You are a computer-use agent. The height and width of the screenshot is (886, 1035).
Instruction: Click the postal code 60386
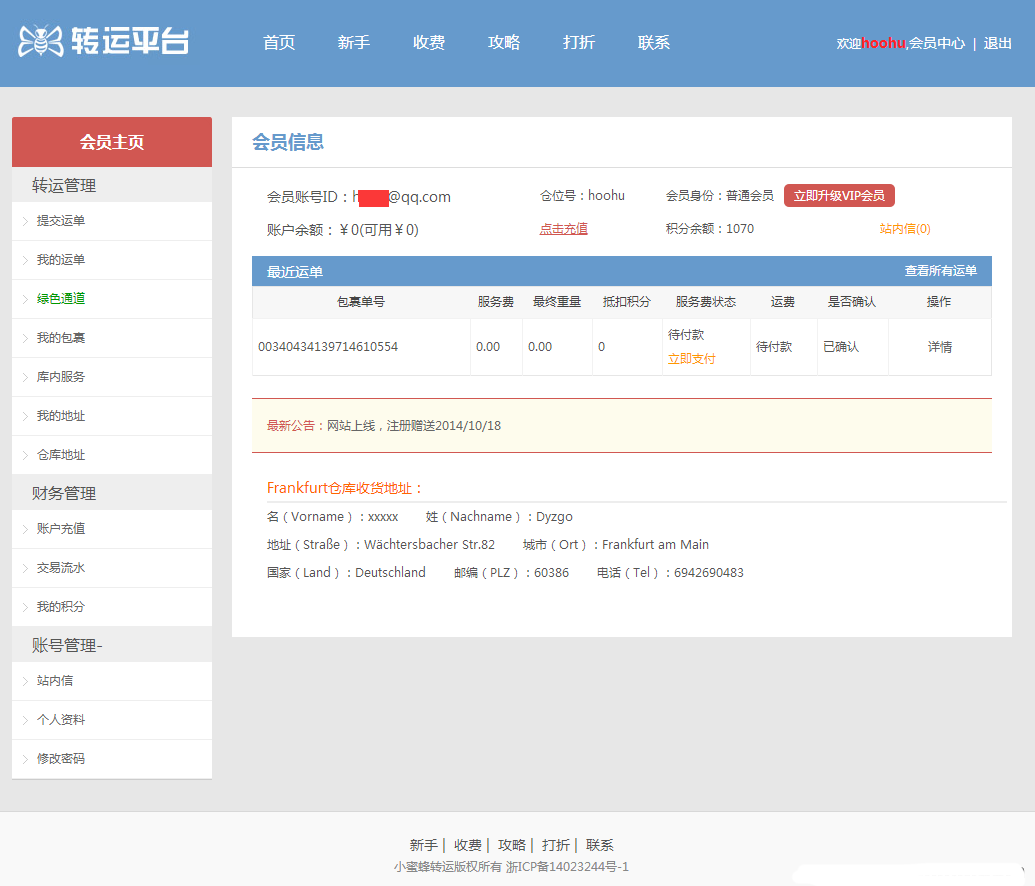551,572
